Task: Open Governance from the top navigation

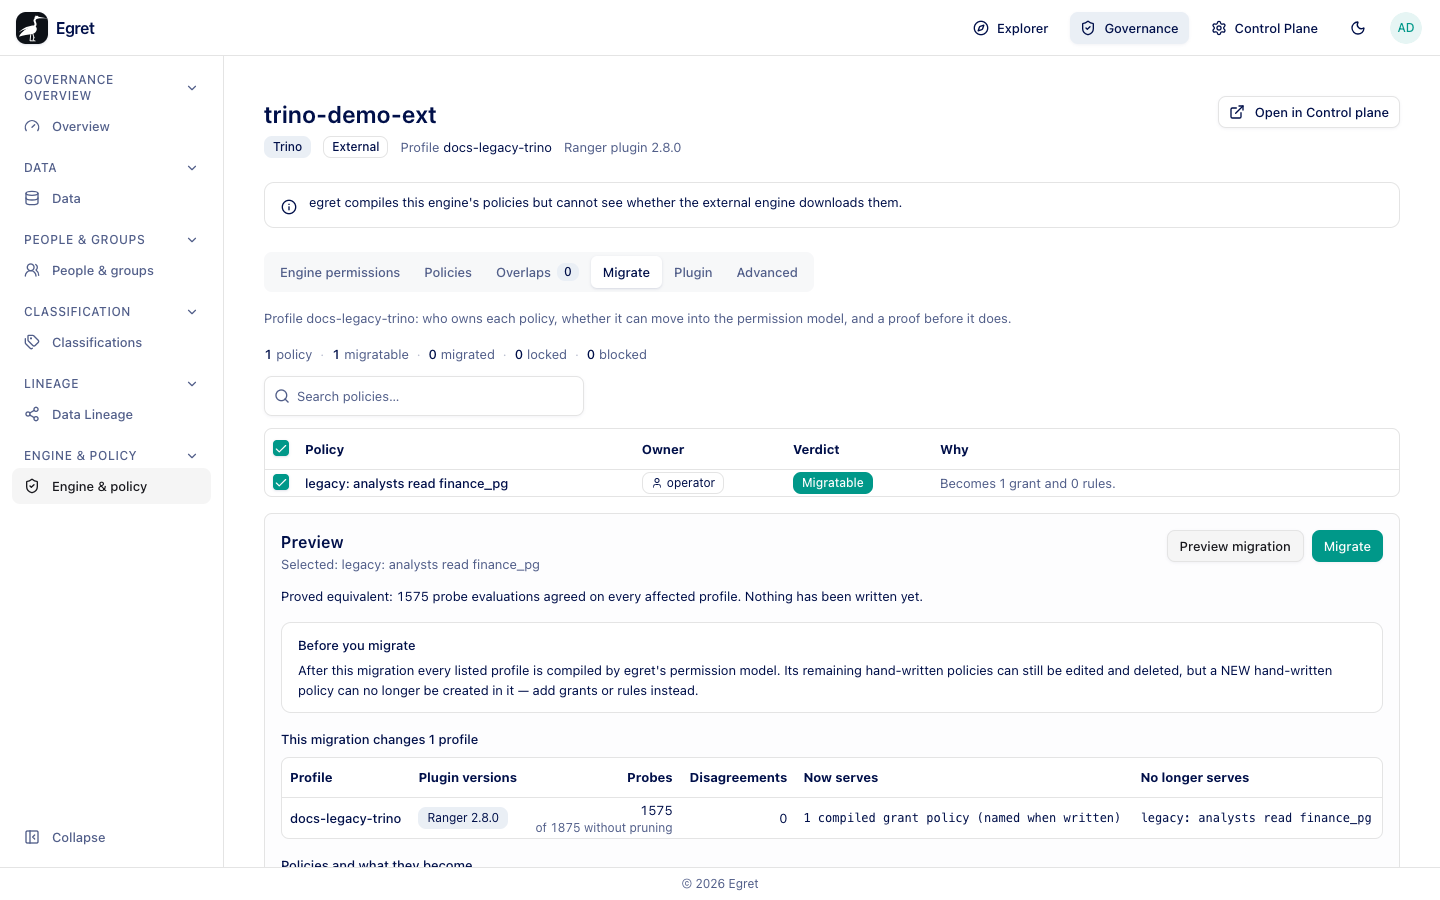Action: (x=1129, y=28)
